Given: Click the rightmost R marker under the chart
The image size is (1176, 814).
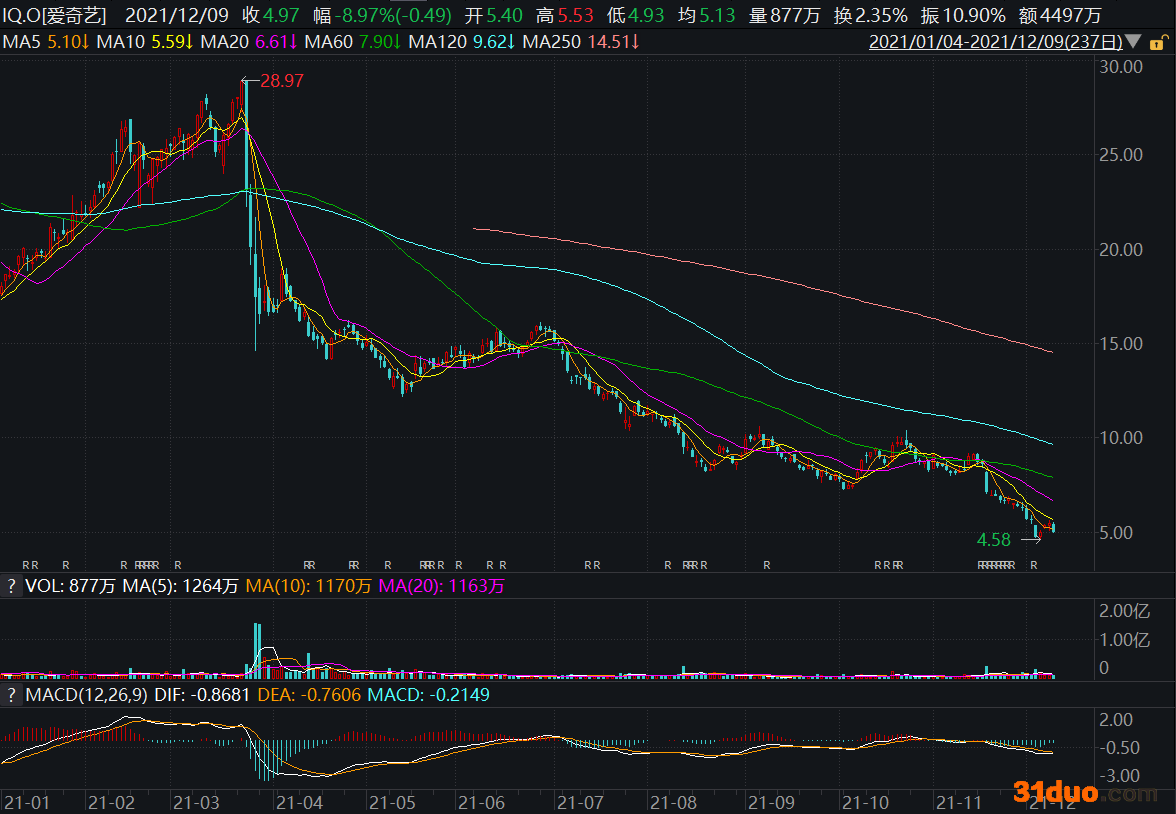Looking at the screenshot, I should (1034, 566).
